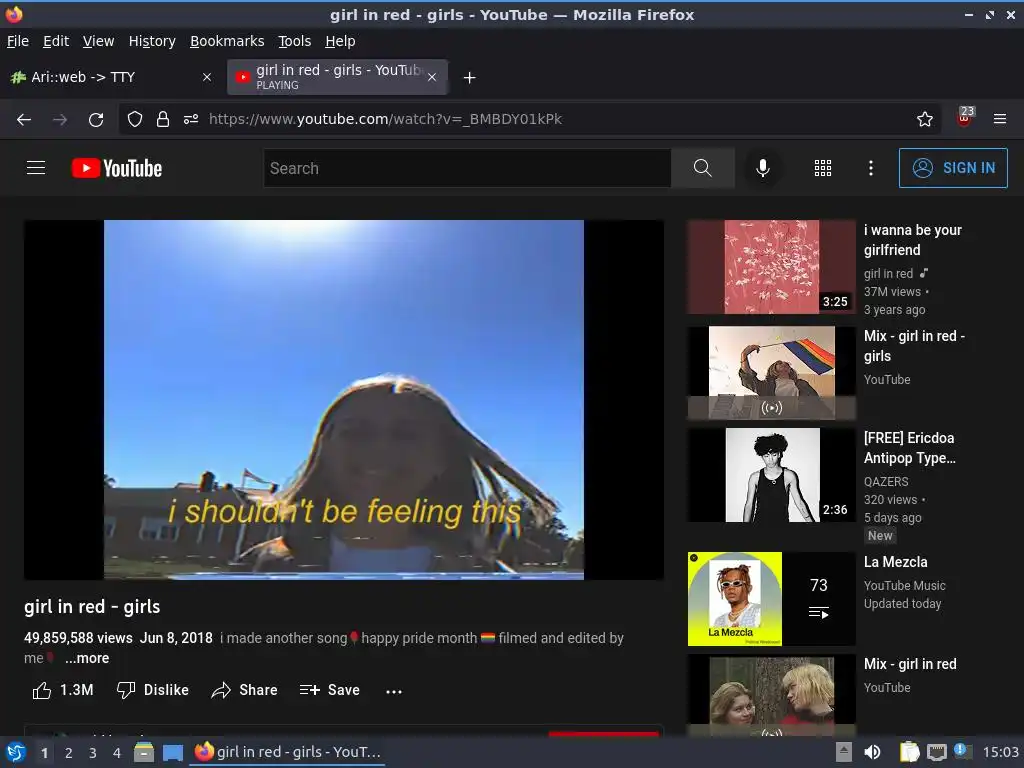
Task: Go back with the browser back arrow
Action: [24, 119]
